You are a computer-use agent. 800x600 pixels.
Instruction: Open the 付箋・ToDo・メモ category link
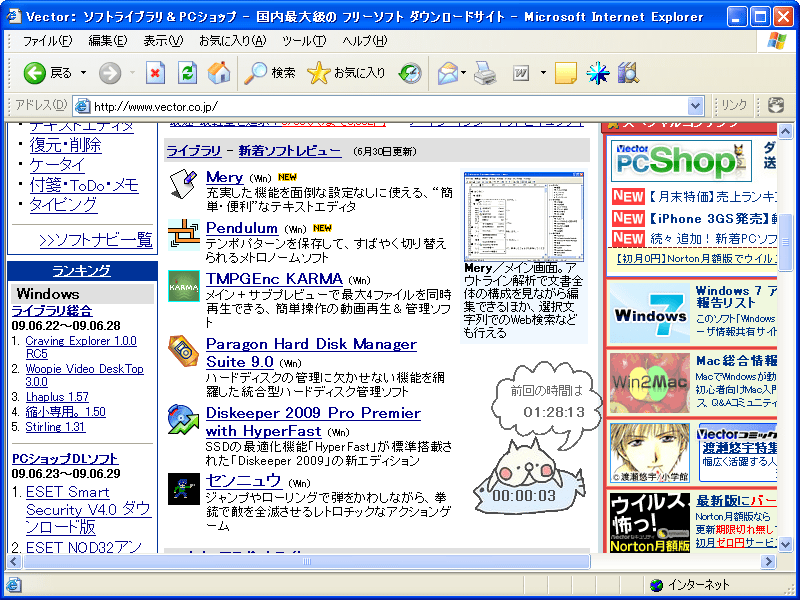(84, 185)
